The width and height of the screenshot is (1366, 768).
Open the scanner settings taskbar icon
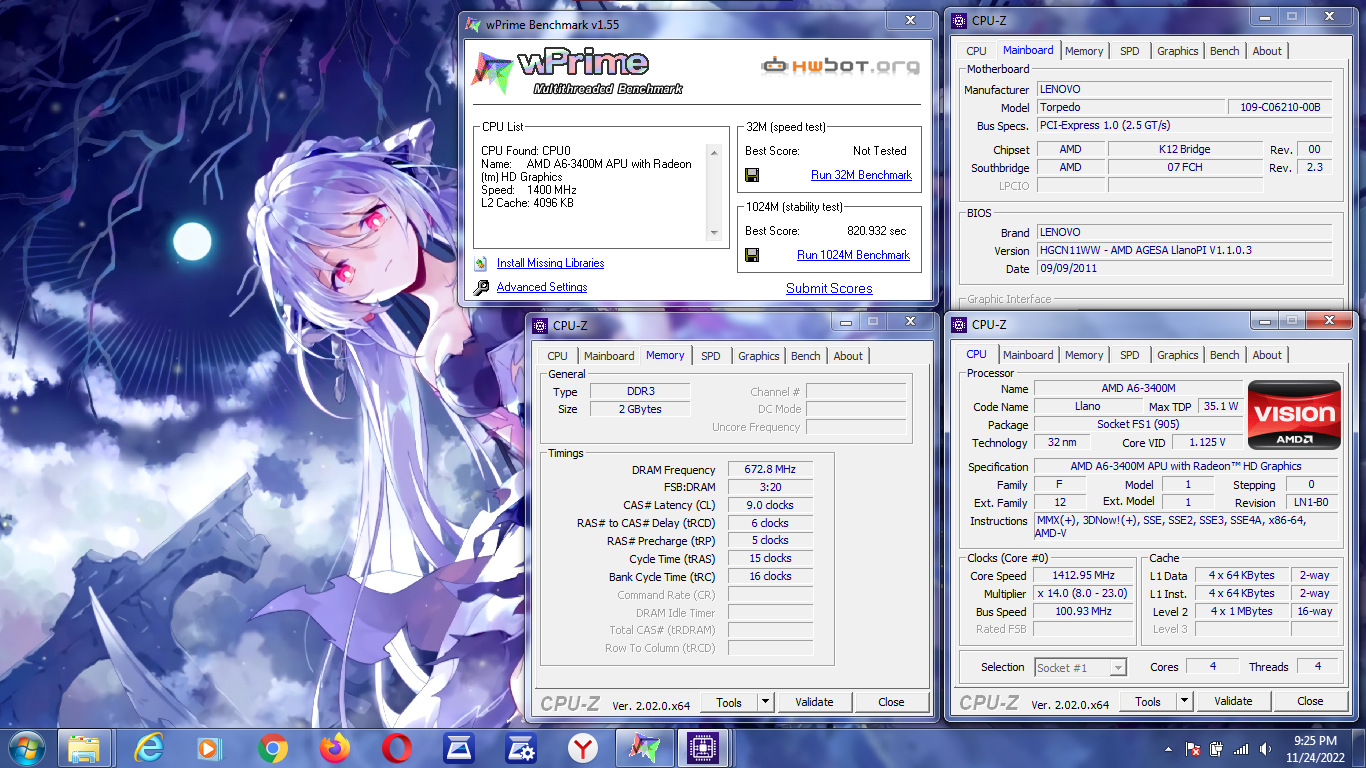(521, 747)
